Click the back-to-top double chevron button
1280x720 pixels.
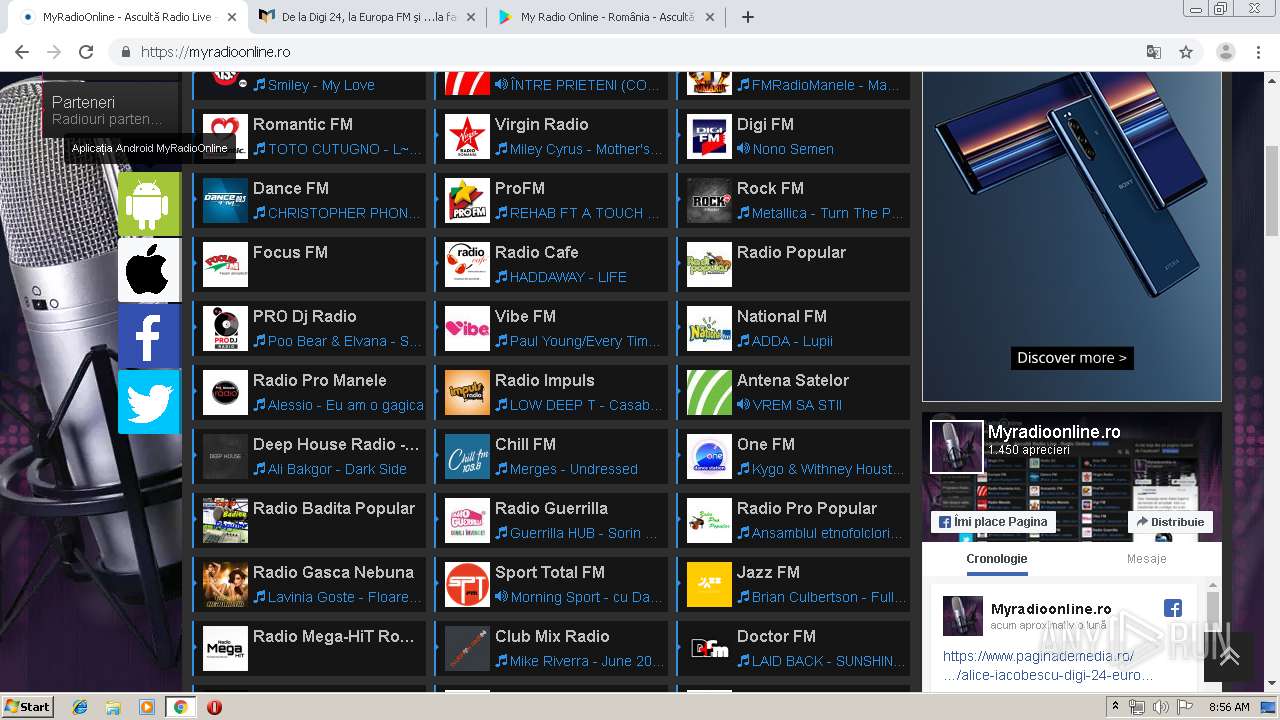pos(1229,656)
